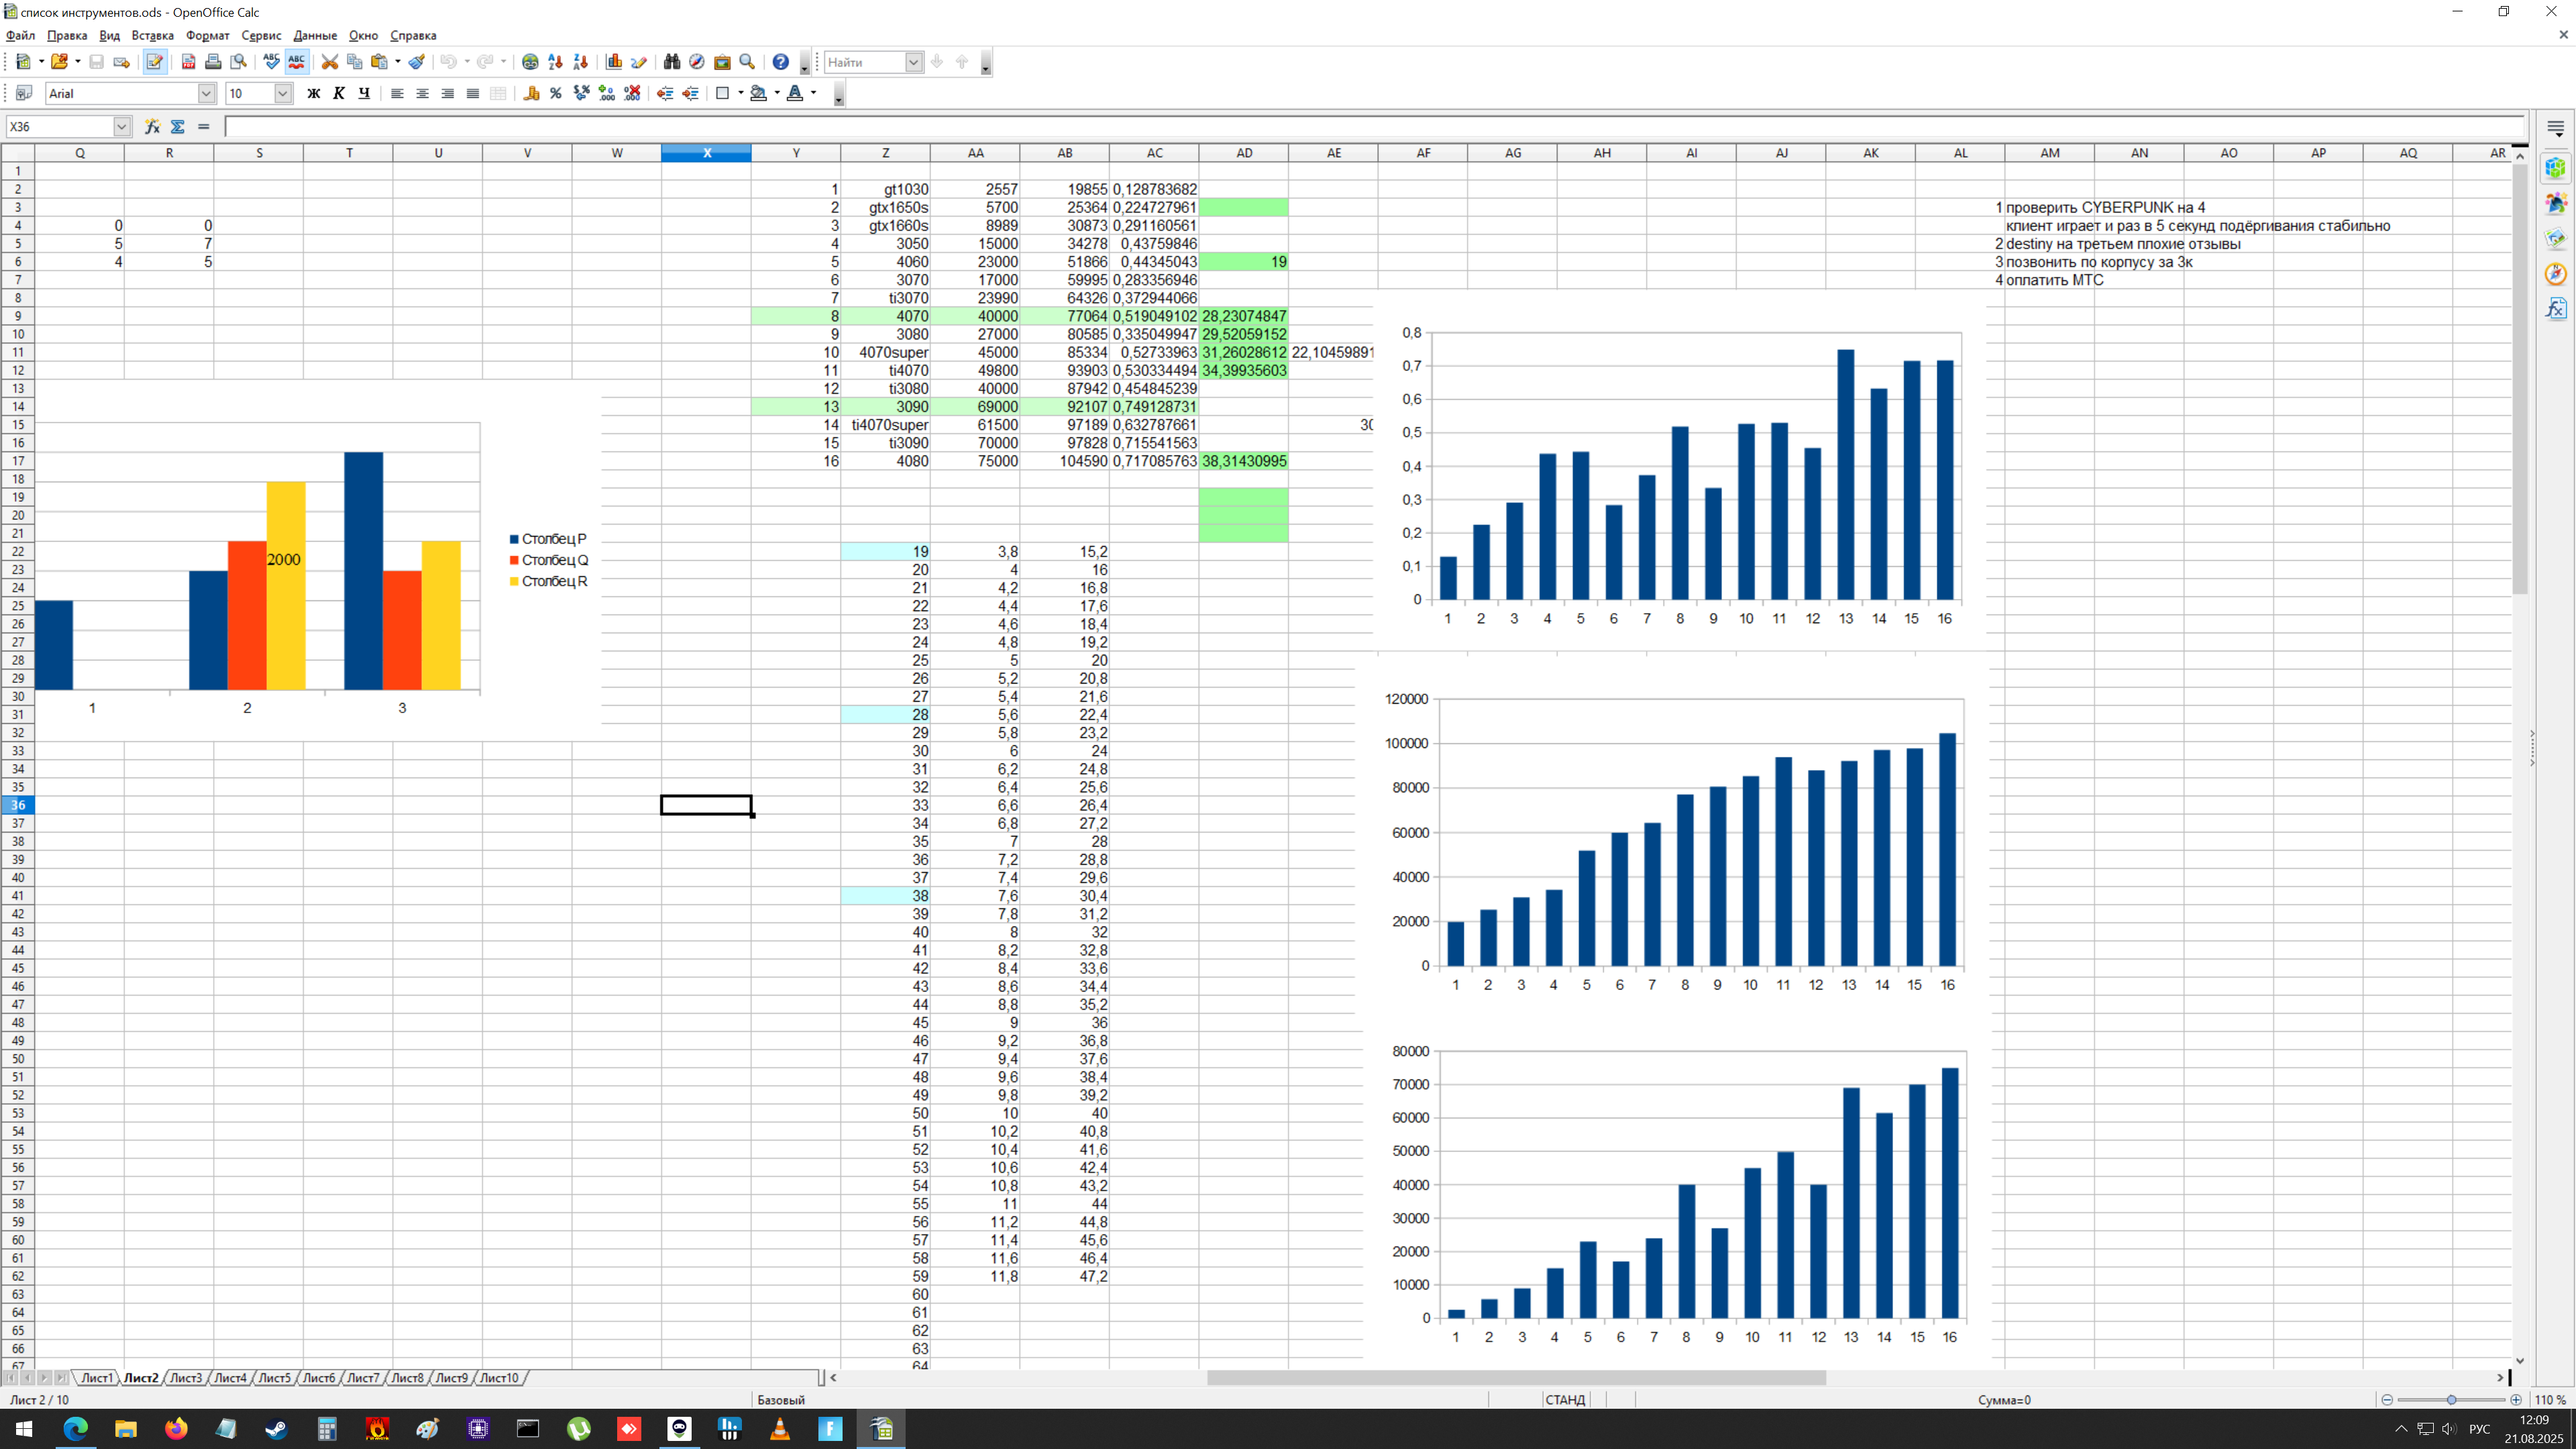Screen dimensions: 2576x1449
Task: Add decimal place icon
Action: 607,93
